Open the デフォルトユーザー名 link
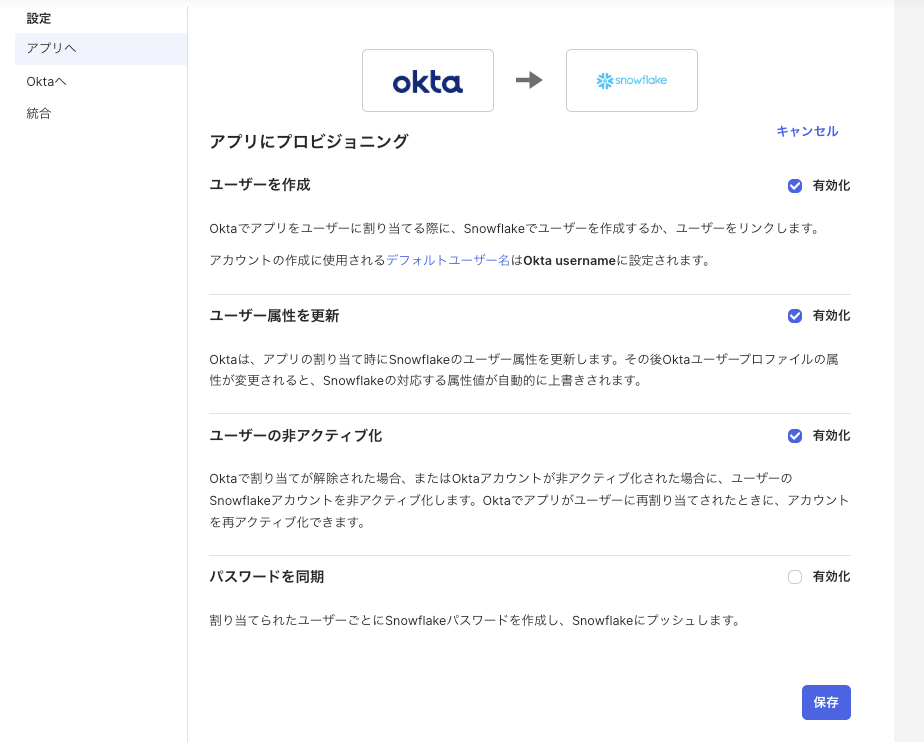This screenshot has height=742, width=924. point(448,261)
